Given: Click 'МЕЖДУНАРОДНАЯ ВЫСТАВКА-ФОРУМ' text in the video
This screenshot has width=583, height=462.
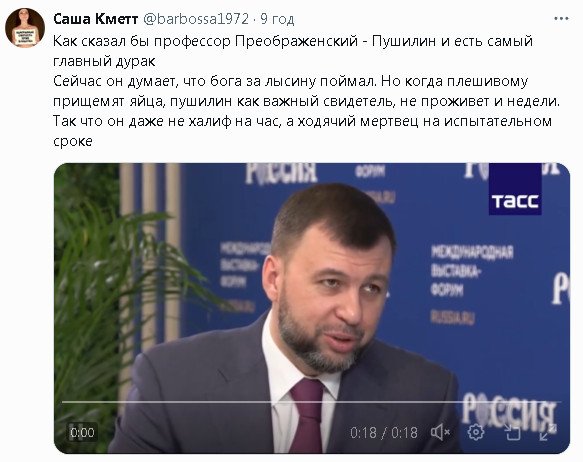Looking at the screenshot, I should pyautogui.click(x=472, y=271).
